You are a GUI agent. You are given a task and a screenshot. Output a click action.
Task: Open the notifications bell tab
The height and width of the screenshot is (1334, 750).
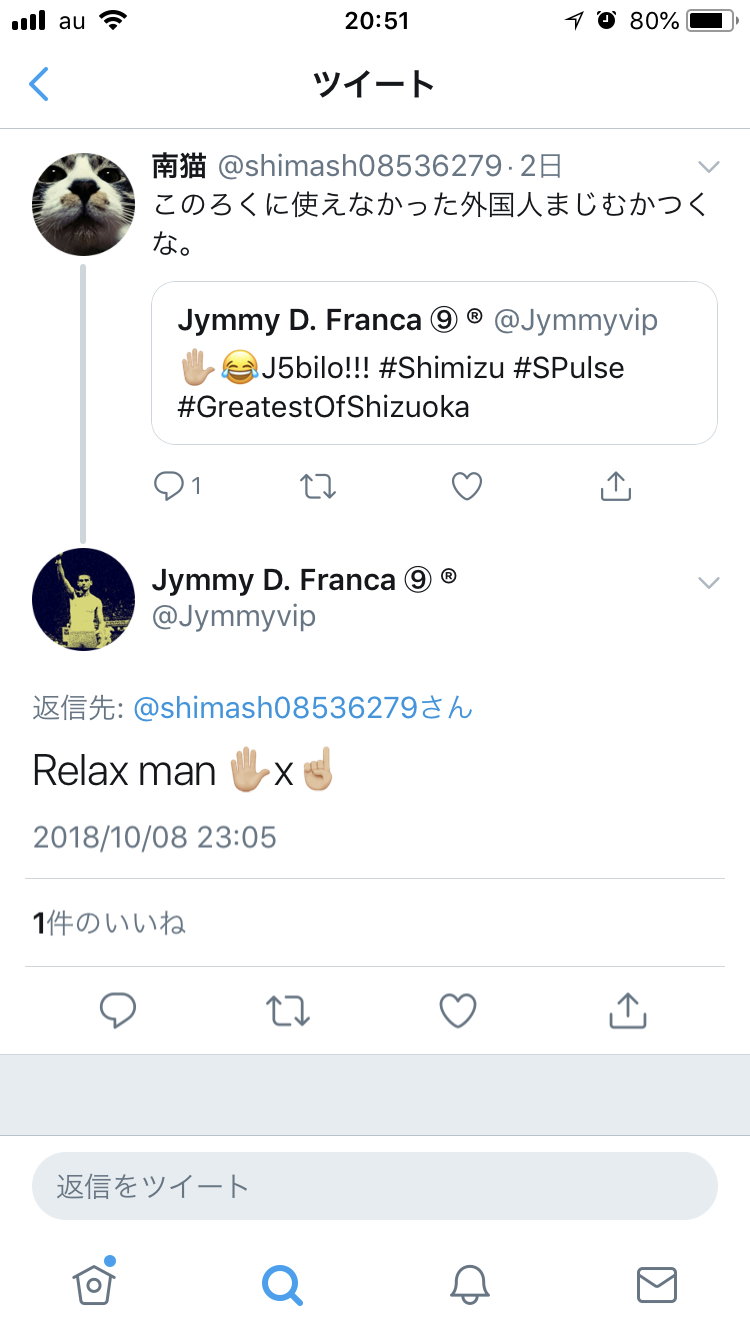[x=469, y=1284]
